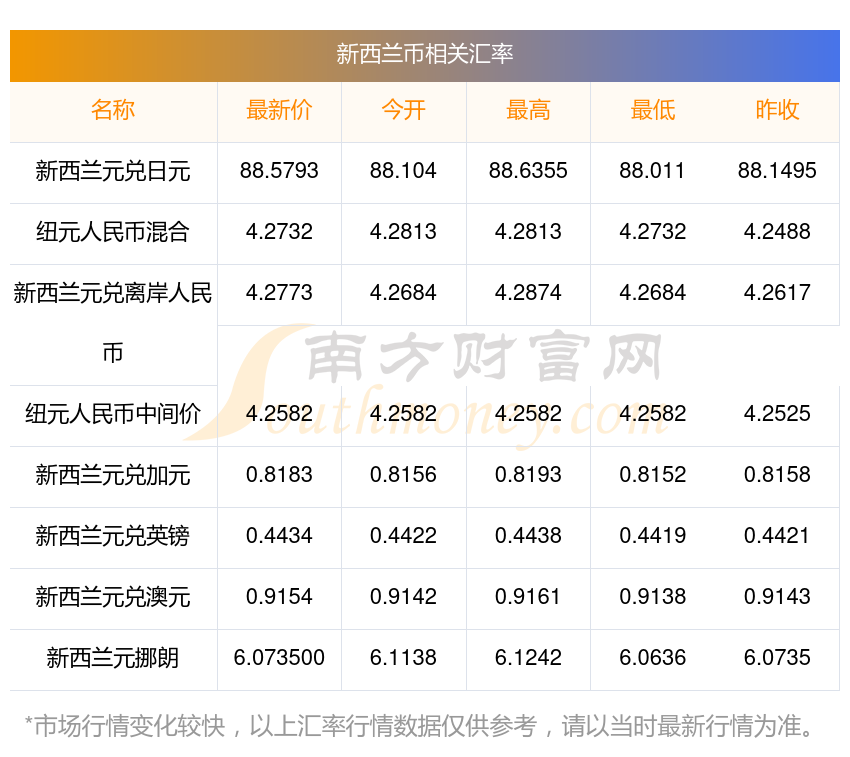Click 4.2813 in the 最高 column
Viewport: 850px width, 757px height.
coord(528,232)
